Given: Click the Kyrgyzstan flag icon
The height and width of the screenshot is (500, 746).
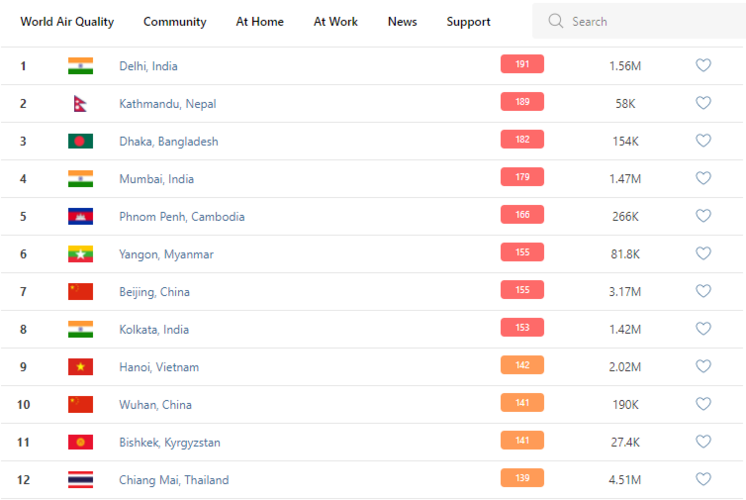Looking at the screenshot, I should [x=80, y=442].
